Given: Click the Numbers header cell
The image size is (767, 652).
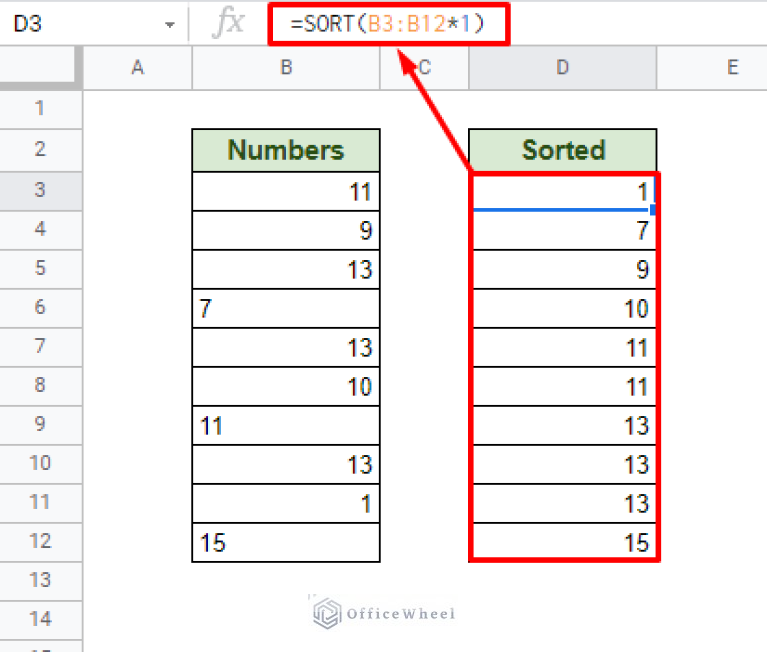Looking at the screenshot, I should click(286, 150).
